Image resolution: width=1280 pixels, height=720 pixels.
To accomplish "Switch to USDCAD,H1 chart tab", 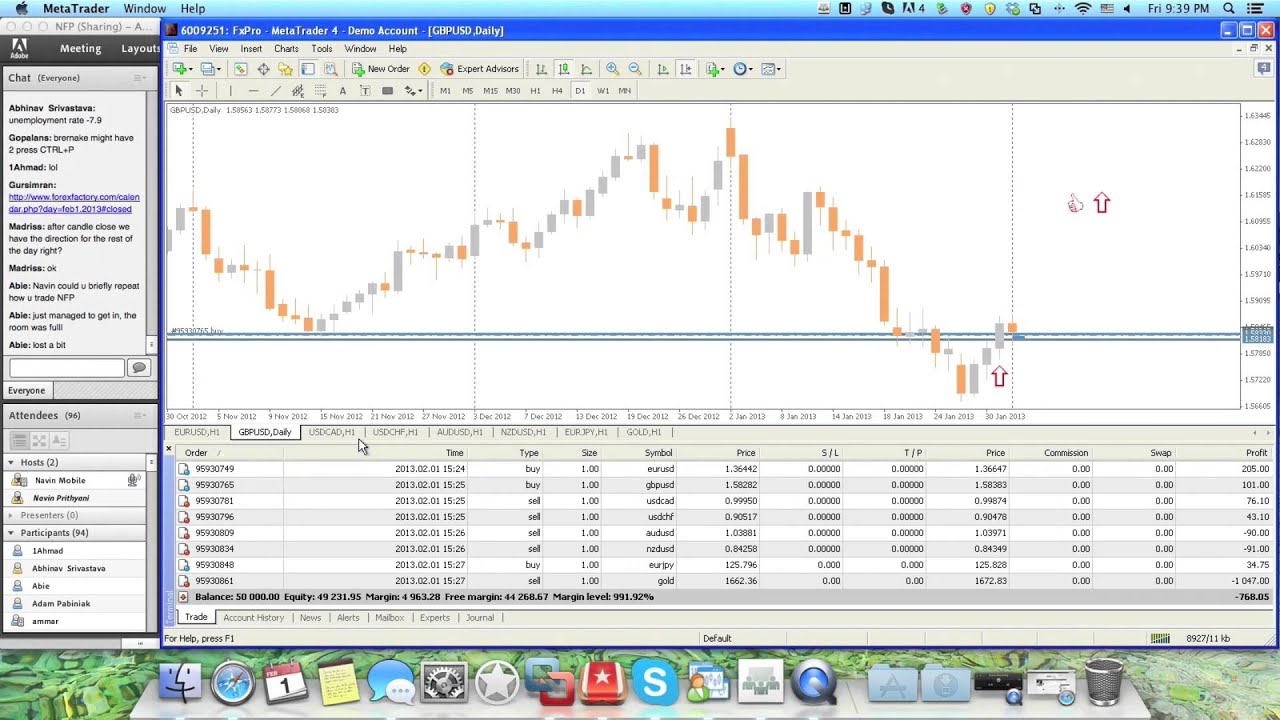I will tap(332, 432).
